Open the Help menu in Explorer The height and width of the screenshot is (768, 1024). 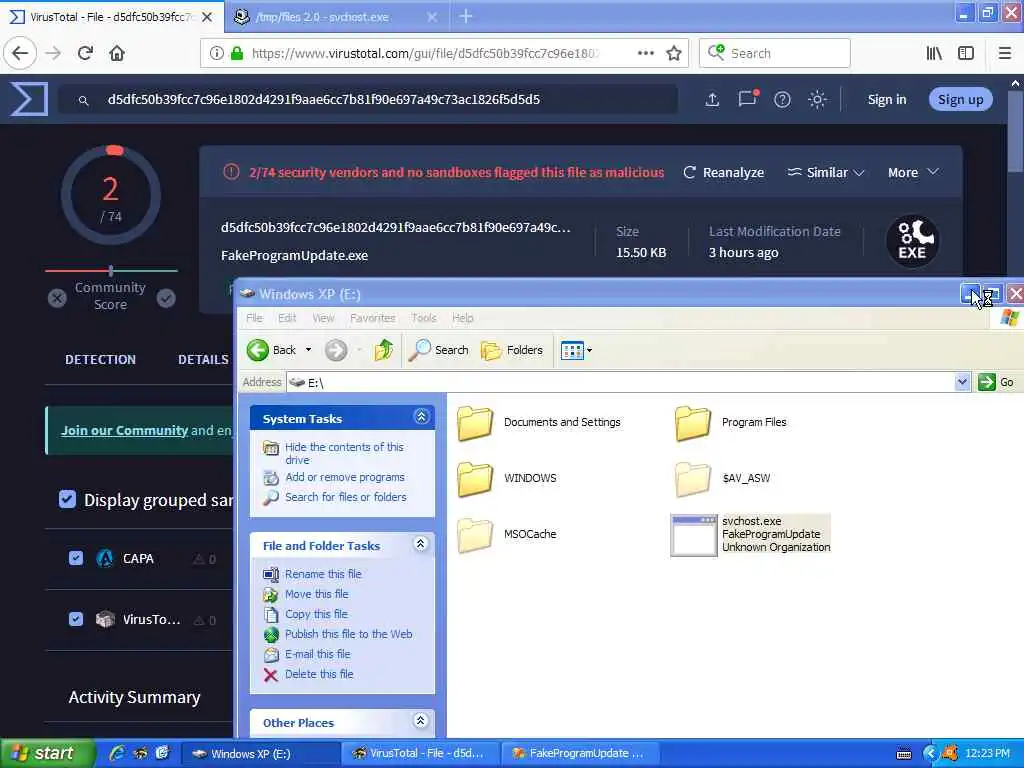[462, 318]
